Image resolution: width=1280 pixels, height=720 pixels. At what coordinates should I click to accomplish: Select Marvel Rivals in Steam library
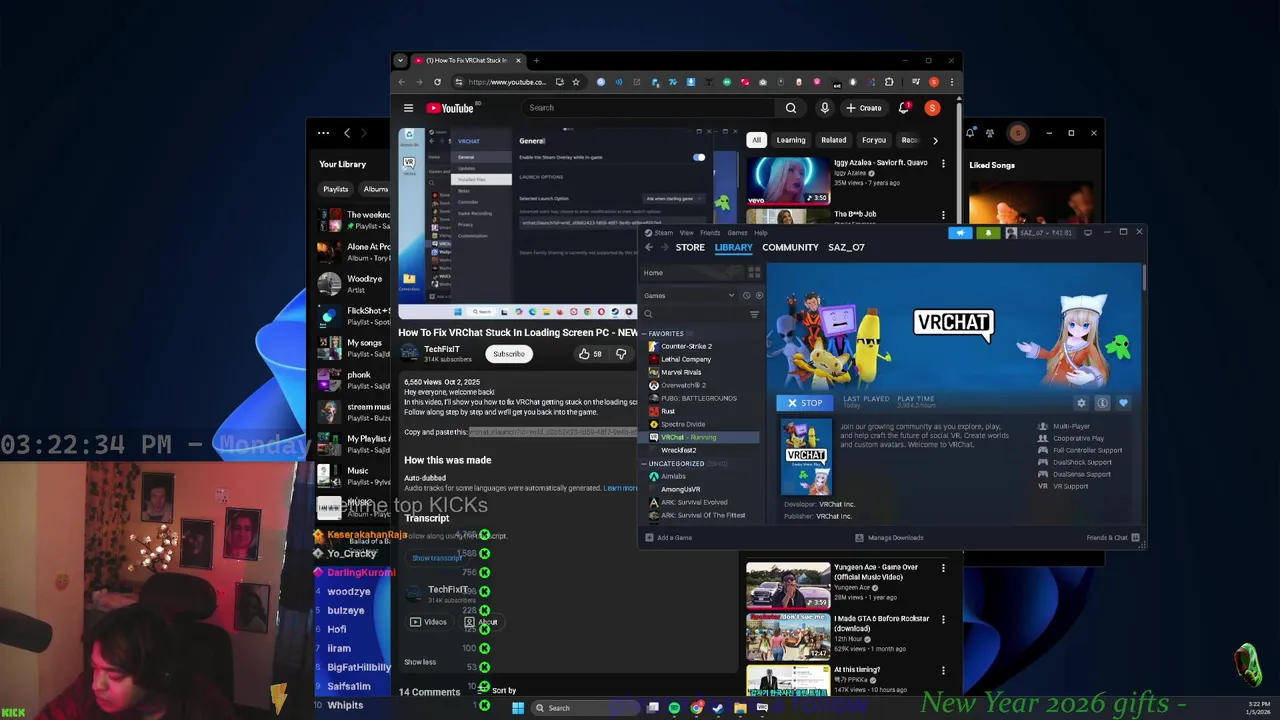(680, 372)
